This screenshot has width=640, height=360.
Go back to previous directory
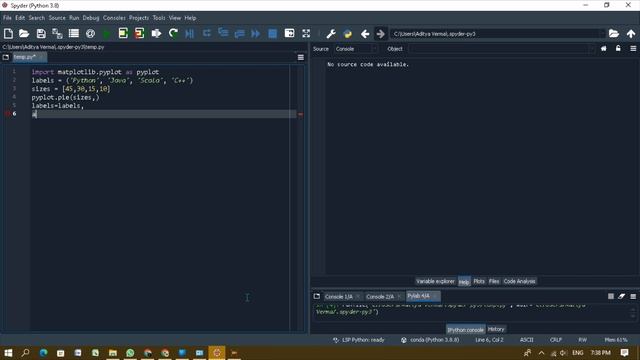click(x=365, y=33)
